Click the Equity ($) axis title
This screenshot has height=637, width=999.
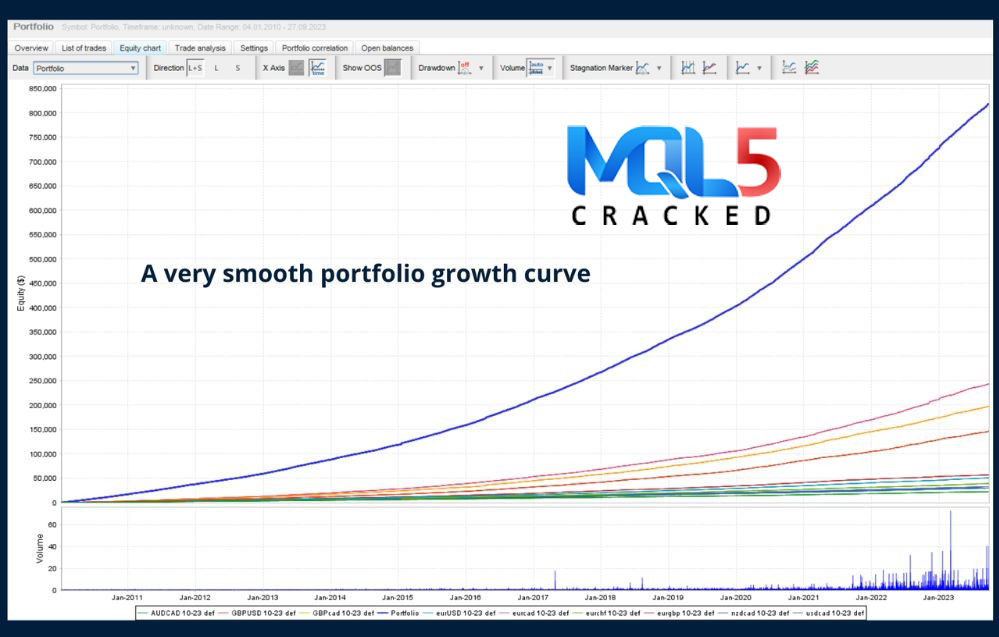tap(21, 293)
